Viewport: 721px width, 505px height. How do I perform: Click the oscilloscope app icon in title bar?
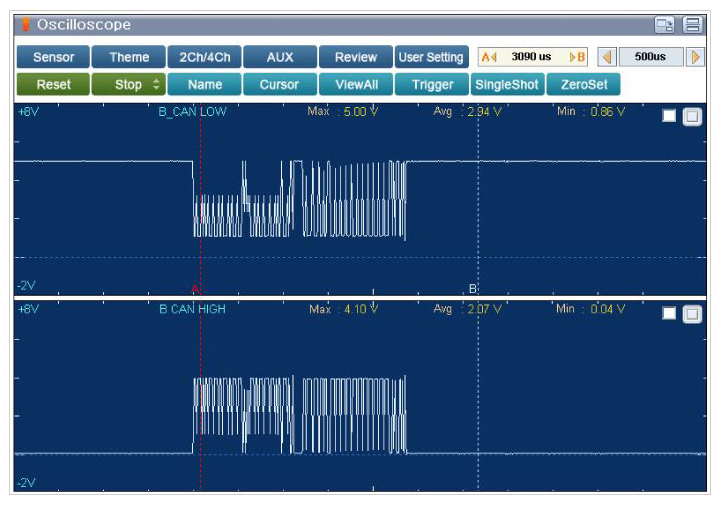pyautogui.click(x=26, y=25)
